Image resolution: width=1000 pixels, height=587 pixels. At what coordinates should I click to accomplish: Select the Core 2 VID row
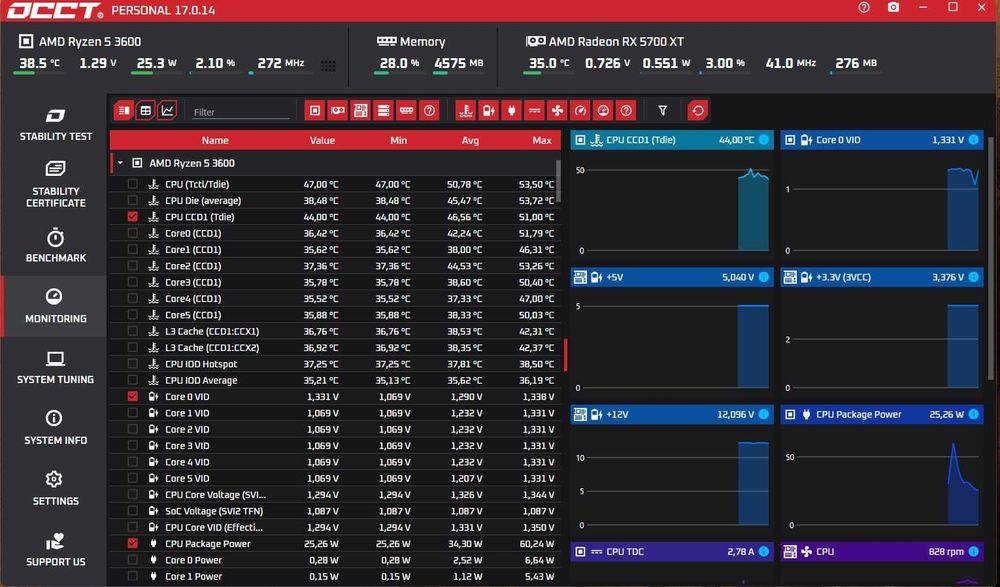335,429
